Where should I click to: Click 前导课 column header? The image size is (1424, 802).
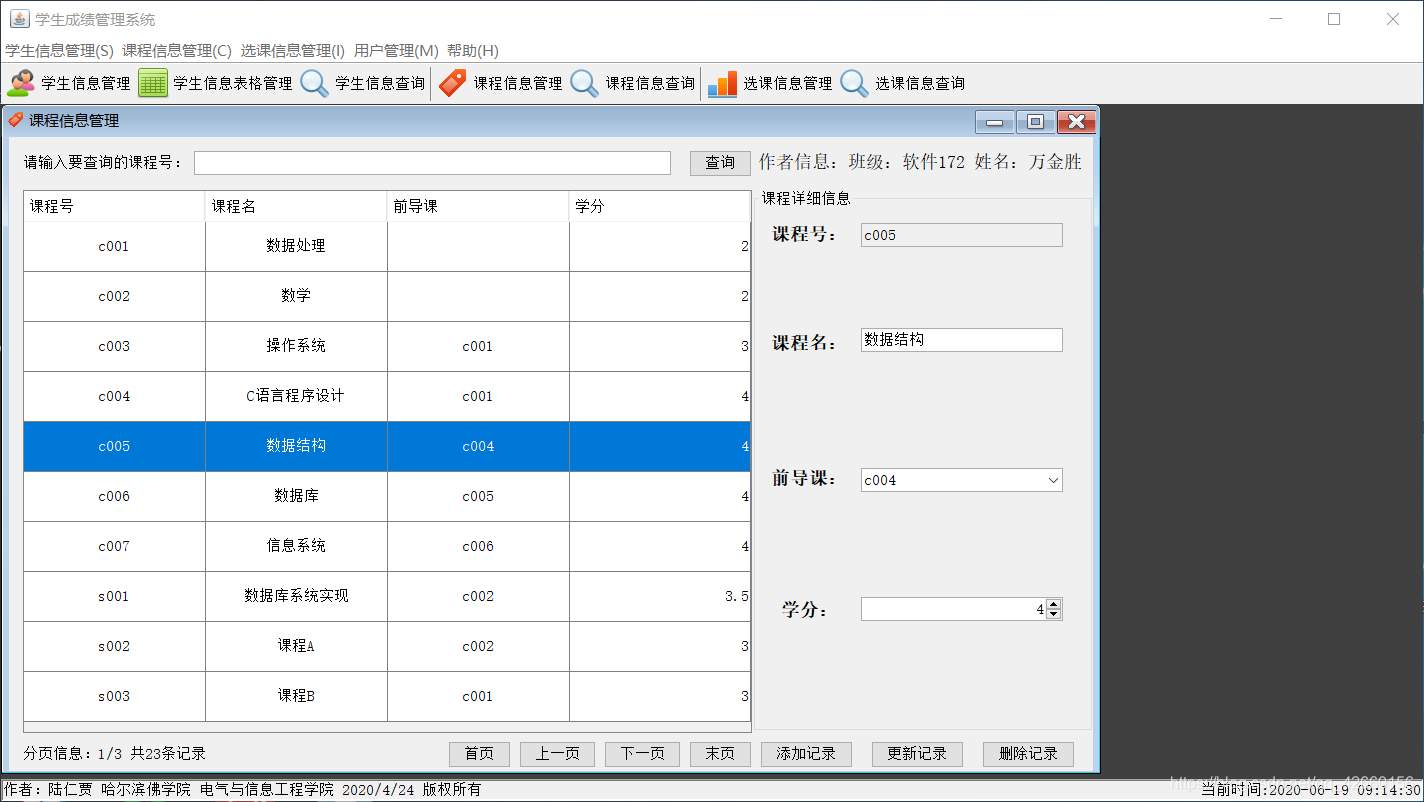478,206
